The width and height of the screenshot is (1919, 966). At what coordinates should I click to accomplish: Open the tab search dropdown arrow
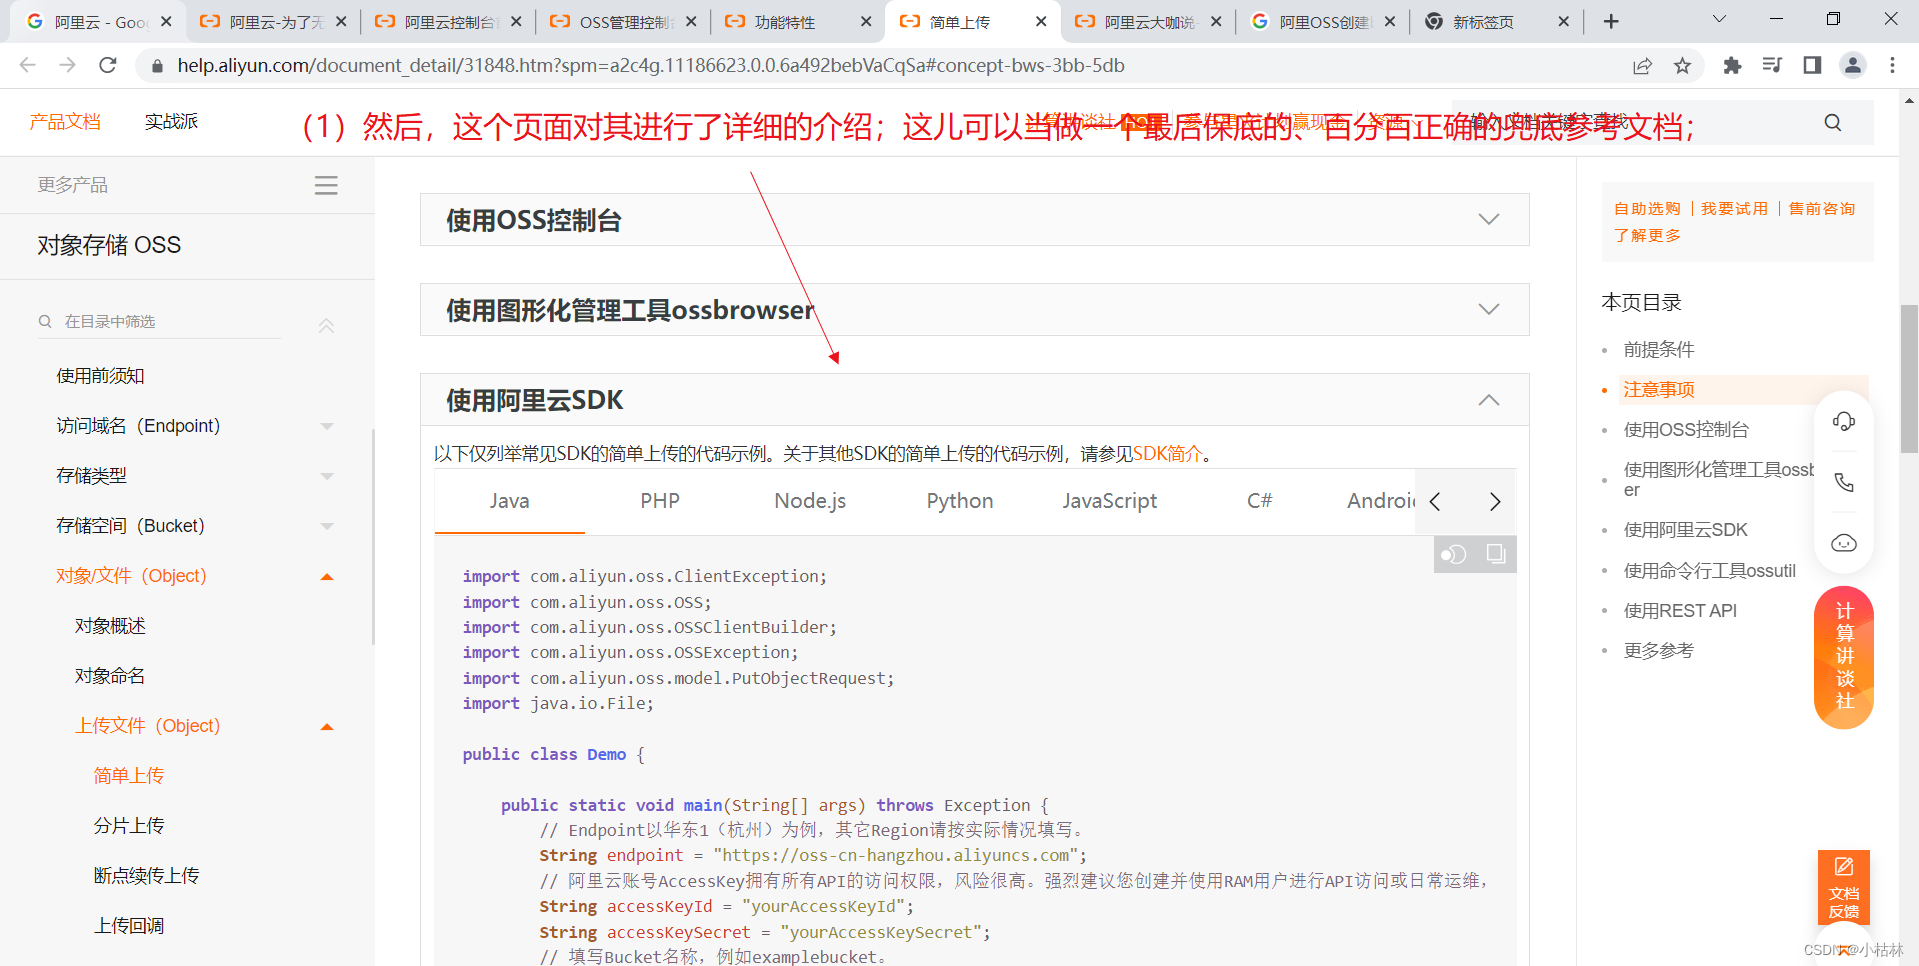click(x=1719, y=19)
